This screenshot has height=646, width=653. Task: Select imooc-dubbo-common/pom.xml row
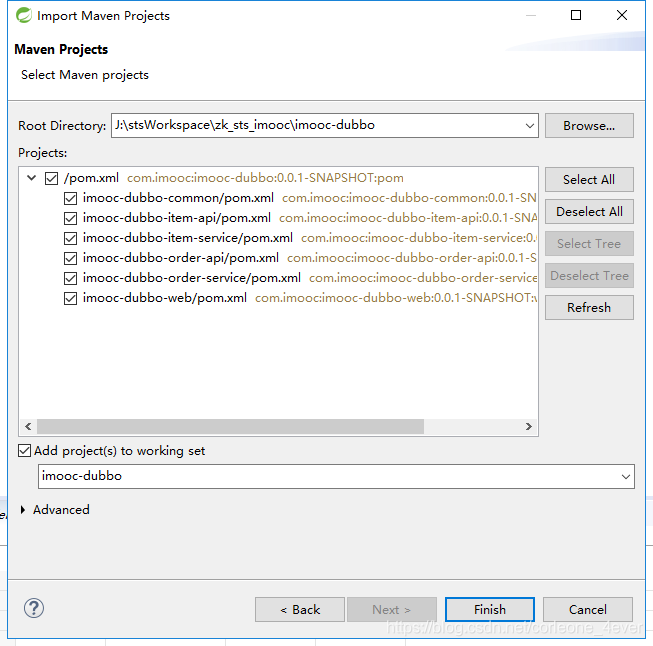pyautogui.click(x=178, y=198)
